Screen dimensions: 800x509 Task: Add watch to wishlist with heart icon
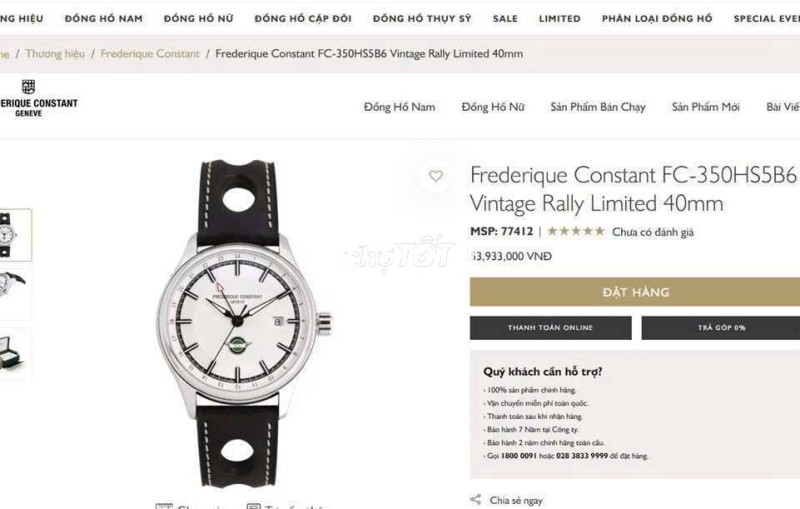[x=435, y=176]
